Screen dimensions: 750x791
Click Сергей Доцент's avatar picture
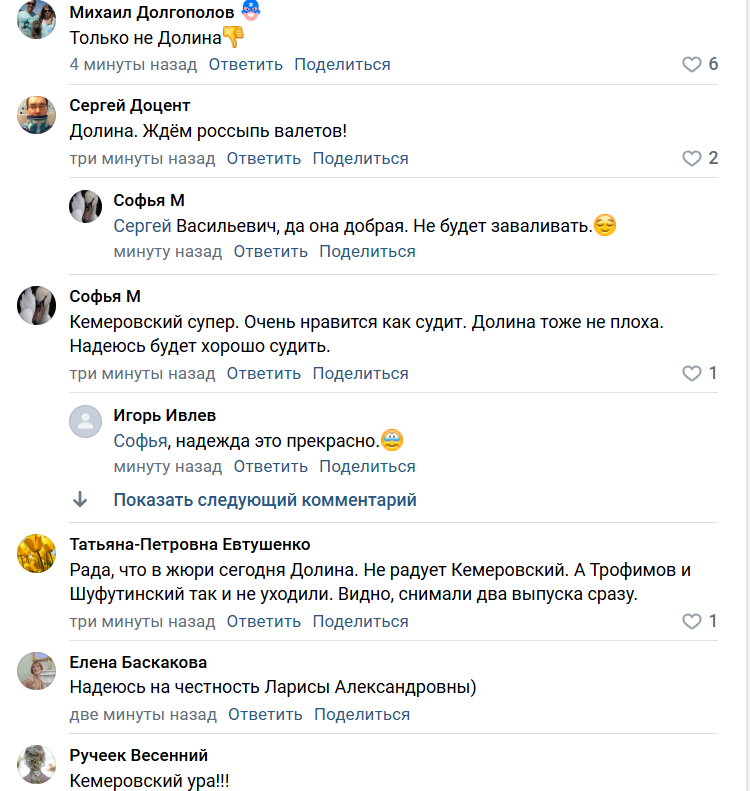click(37, 114)
